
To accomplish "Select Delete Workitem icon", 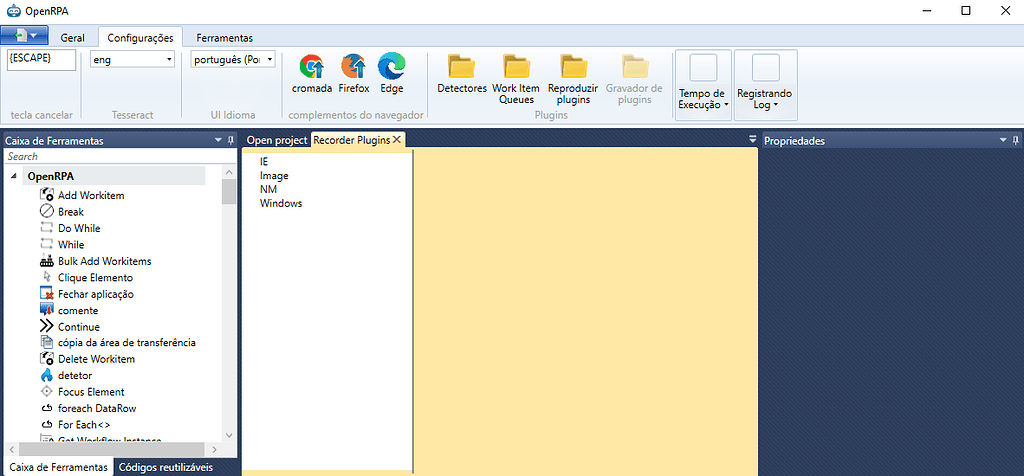I will point(46,358).
